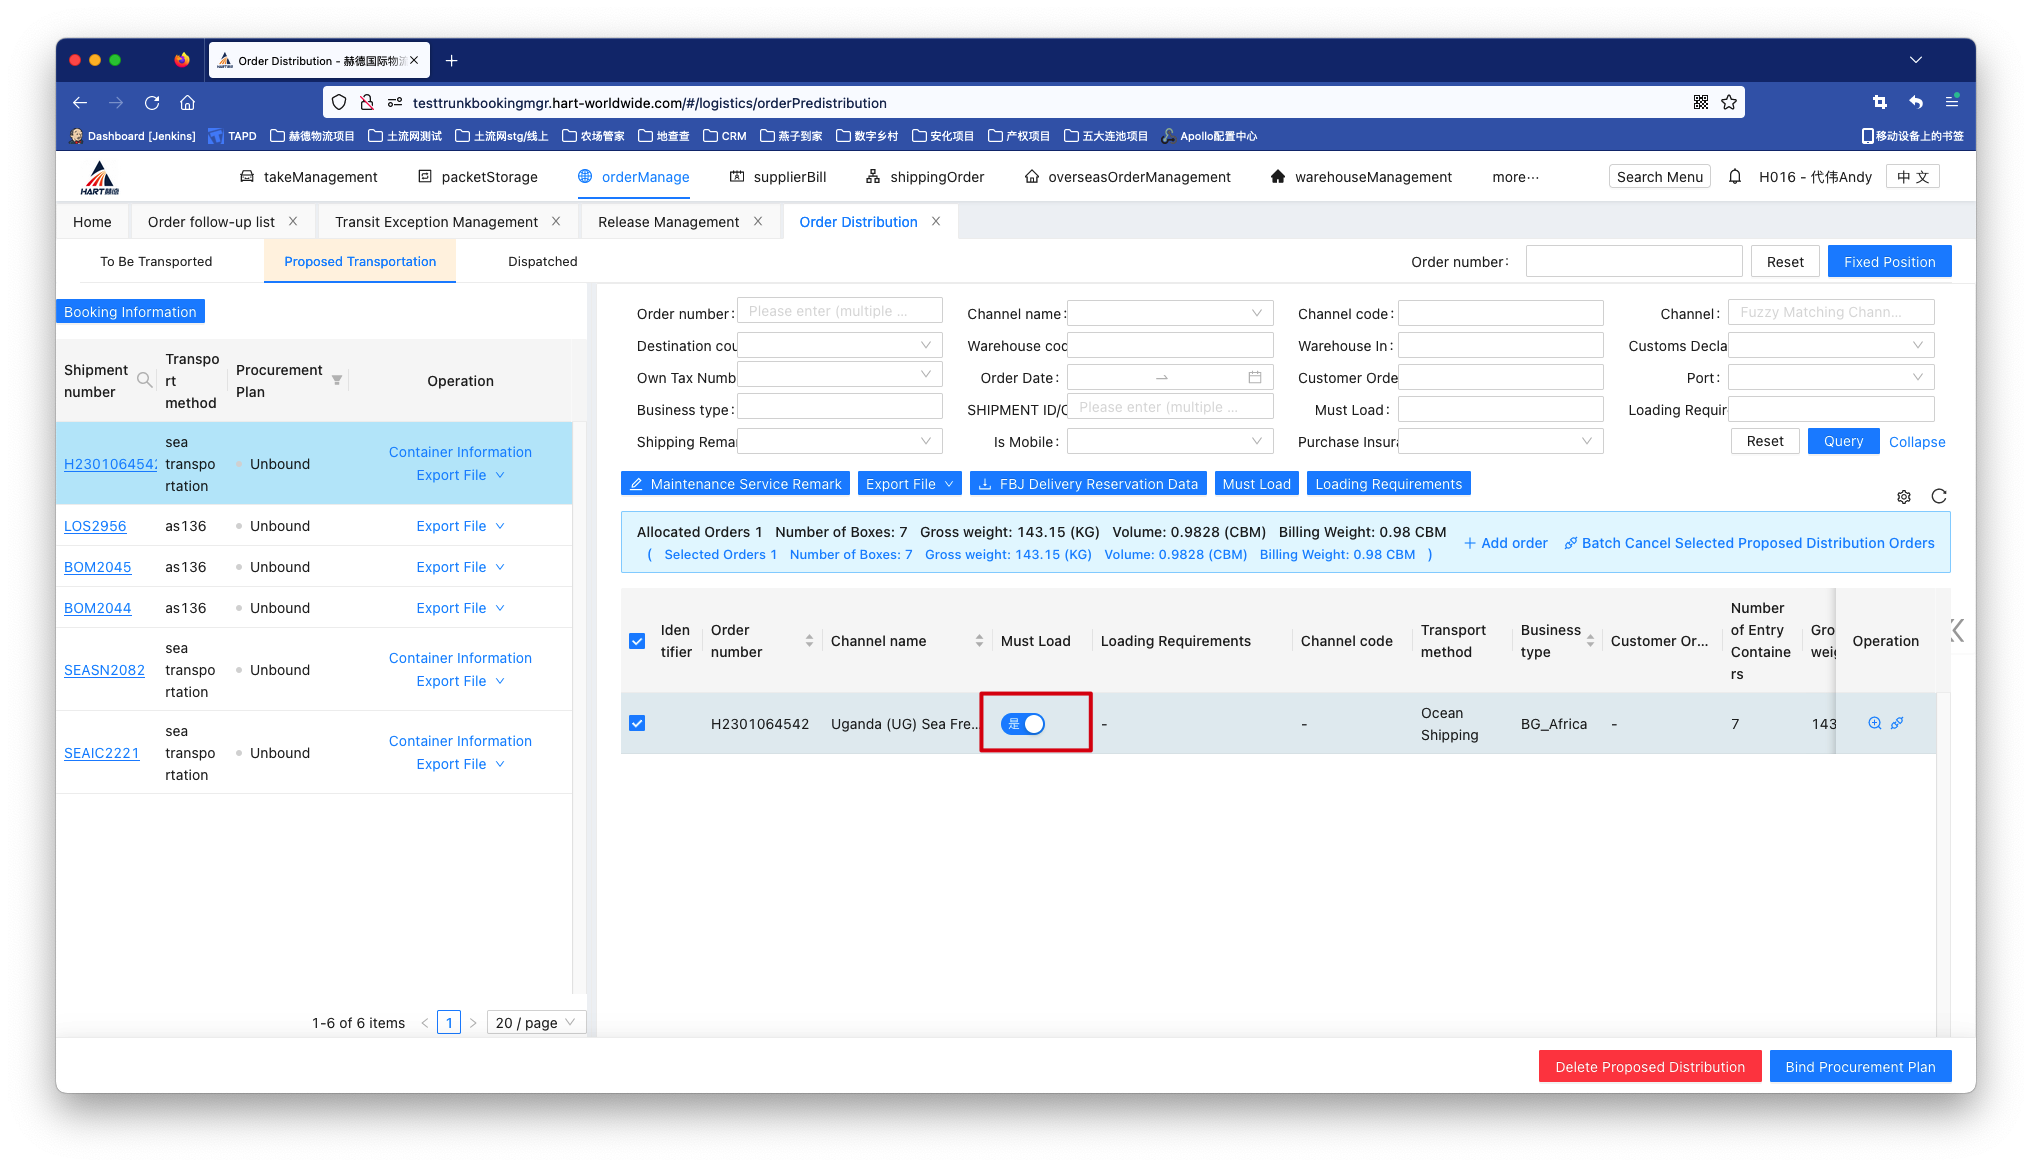Open the Channel name dropdown
2032x1167 pixels.
coord(1169,313)
